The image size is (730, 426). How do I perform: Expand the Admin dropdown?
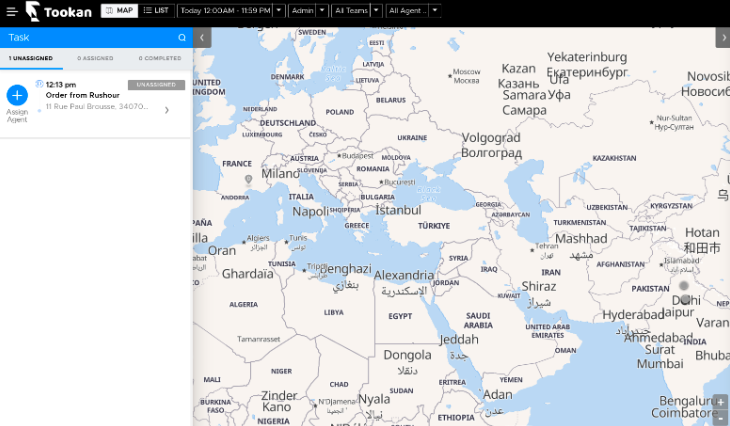click(x=322, y=11)
